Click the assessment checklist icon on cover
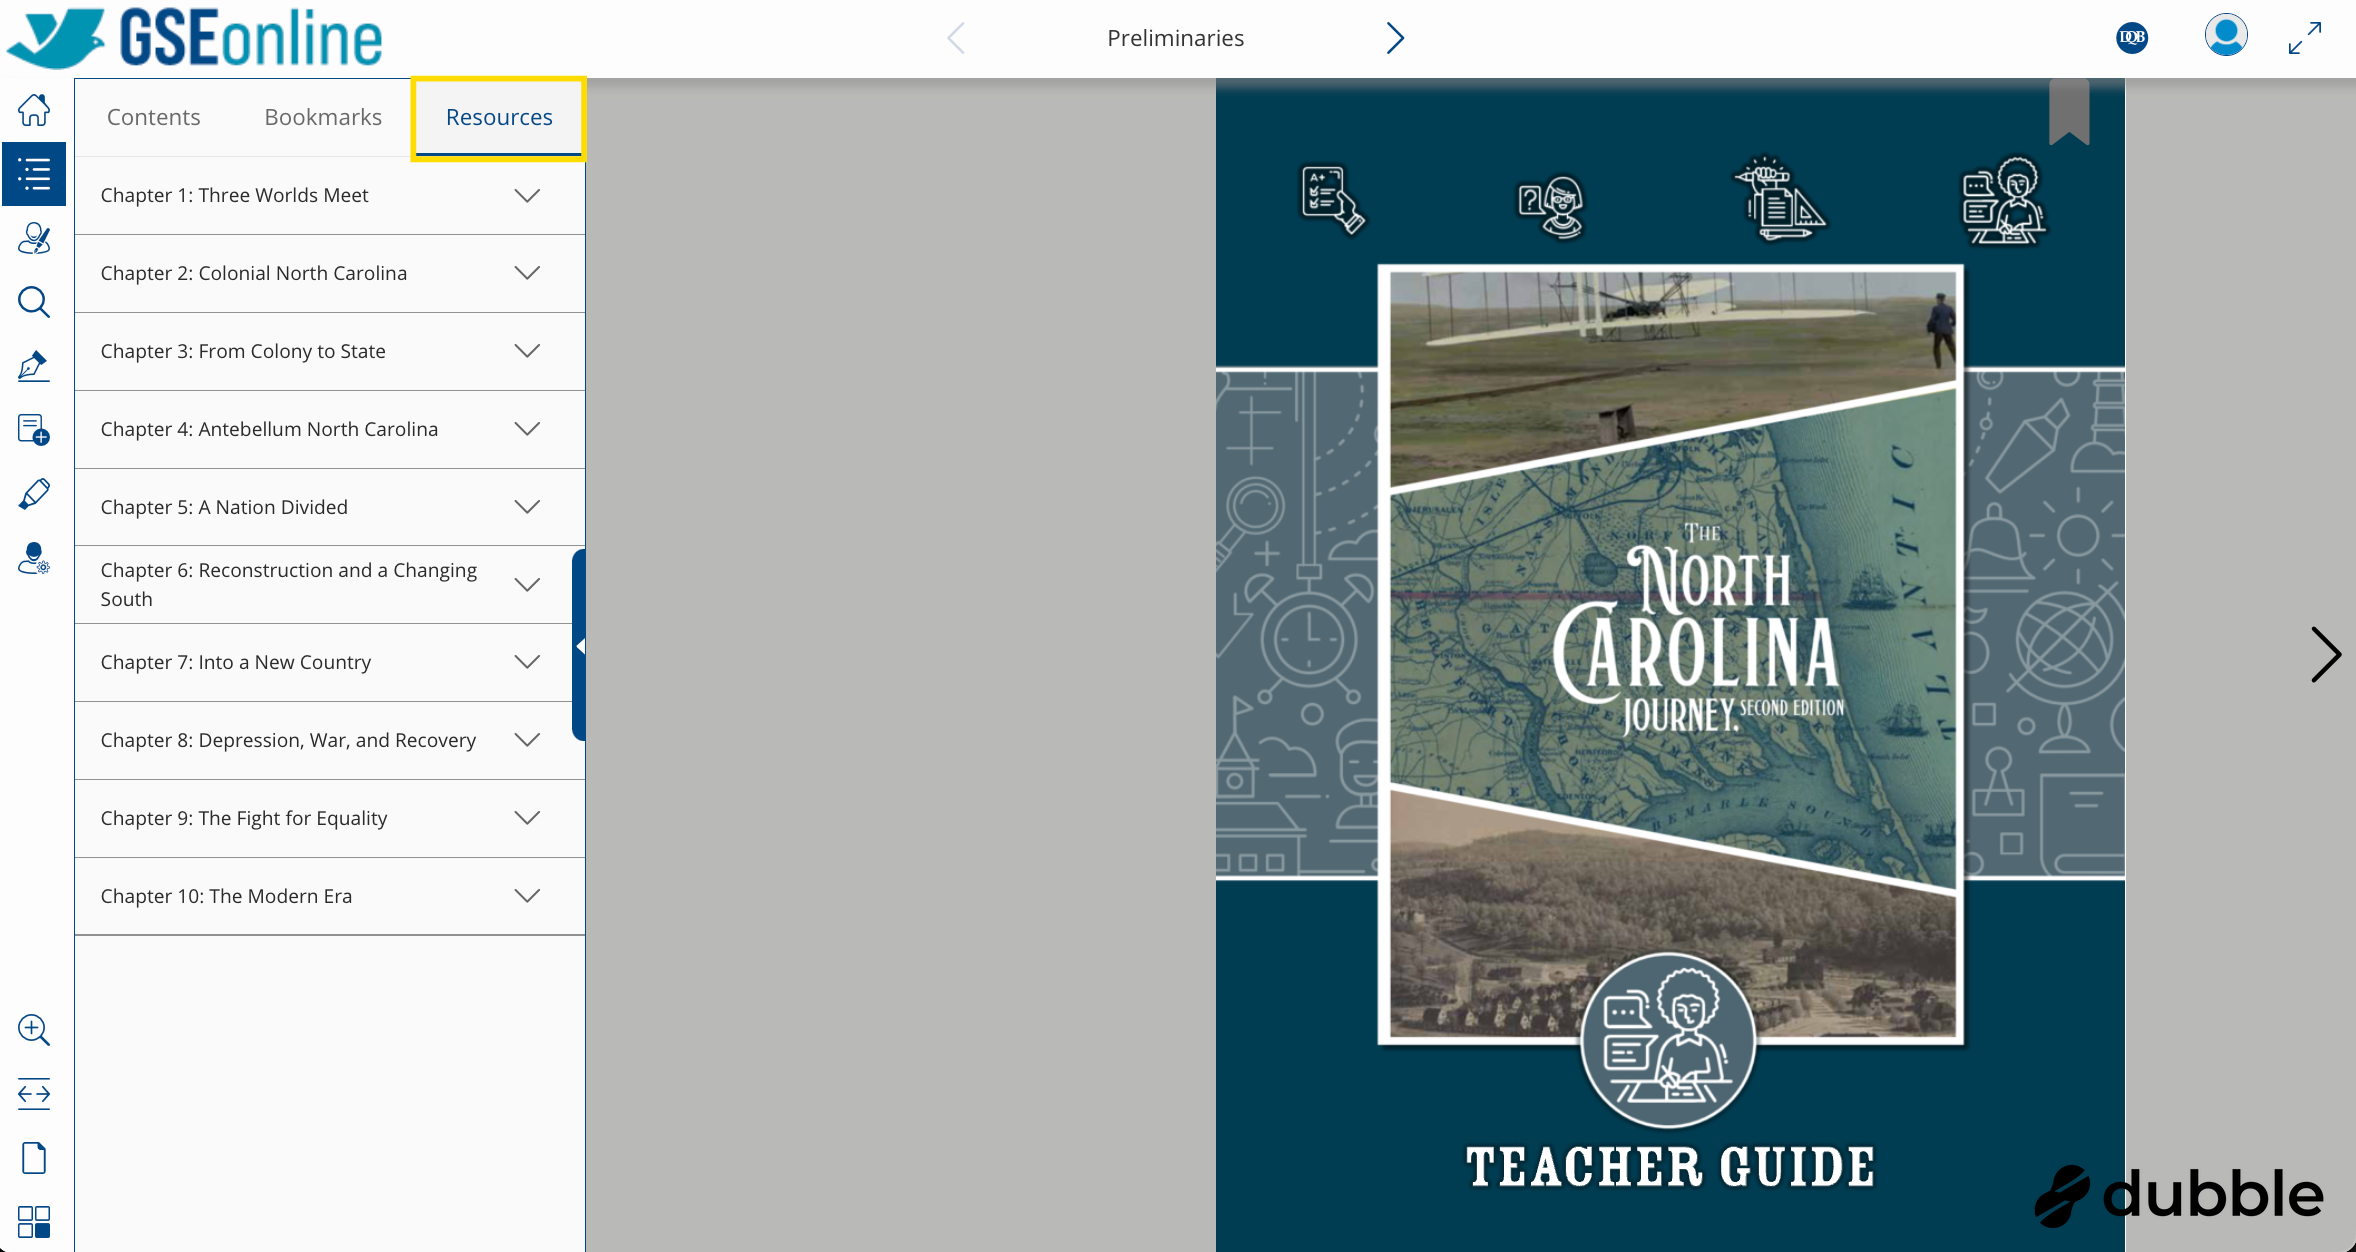2356x1252 pixels. tap(1332, 200)
